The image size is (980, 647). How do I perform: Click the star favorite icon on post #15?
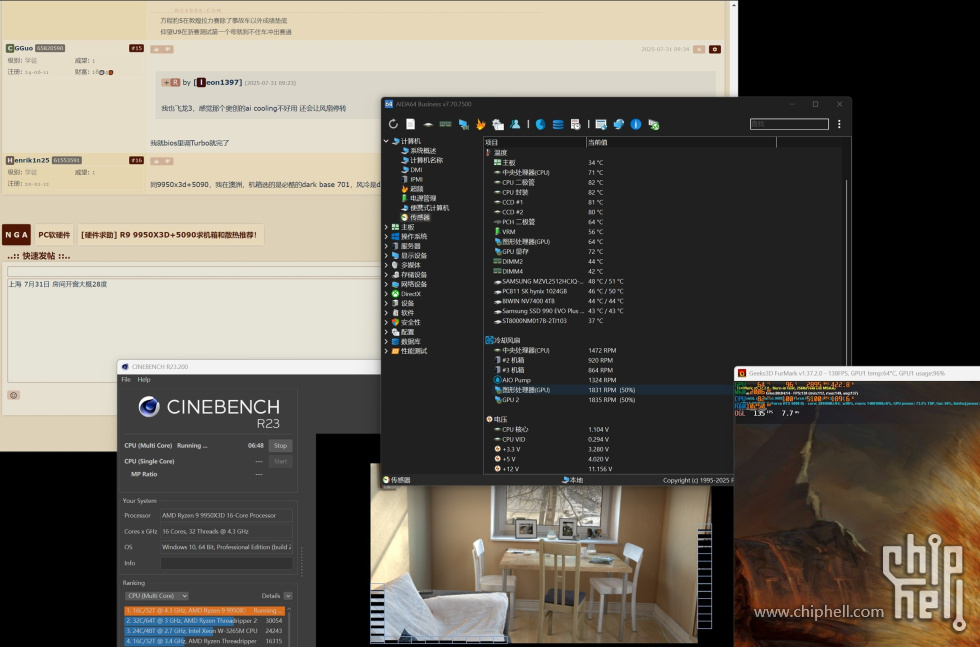pos(699,49)
